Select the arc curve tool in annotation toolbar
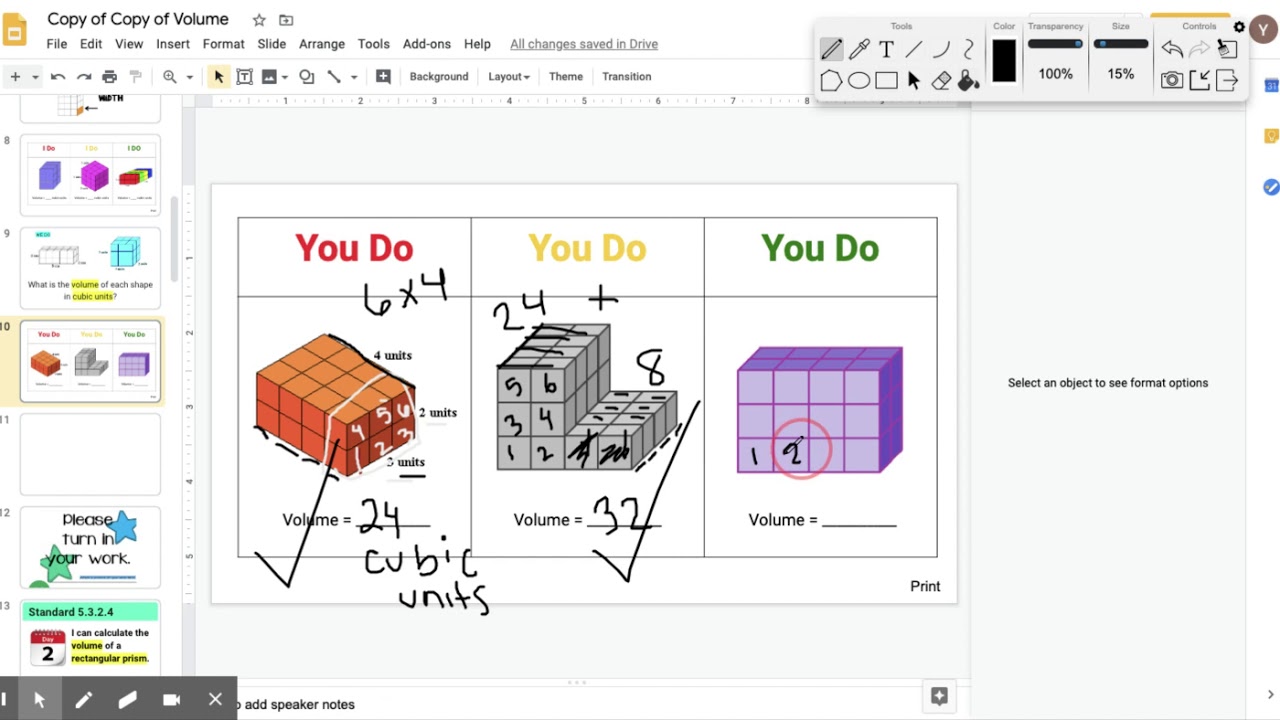 pos(941,49)
